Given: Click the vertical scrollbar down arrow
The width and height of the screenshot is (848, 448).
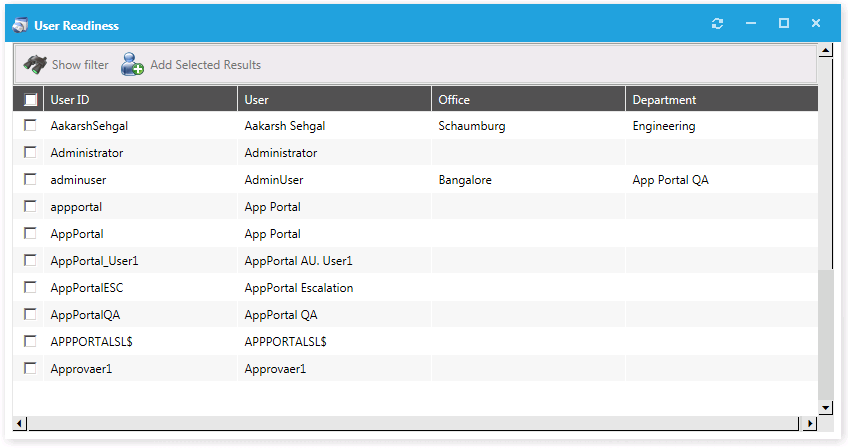Looking at the screenshot, I should [x=825, y=407].
